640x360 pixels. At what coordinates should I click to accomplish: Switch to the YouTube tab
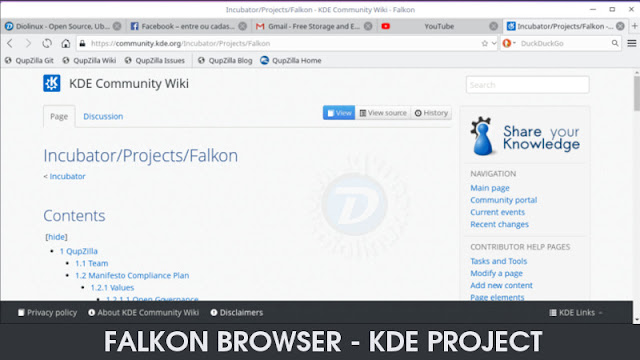pyautogui.click(x=439, y=26)
